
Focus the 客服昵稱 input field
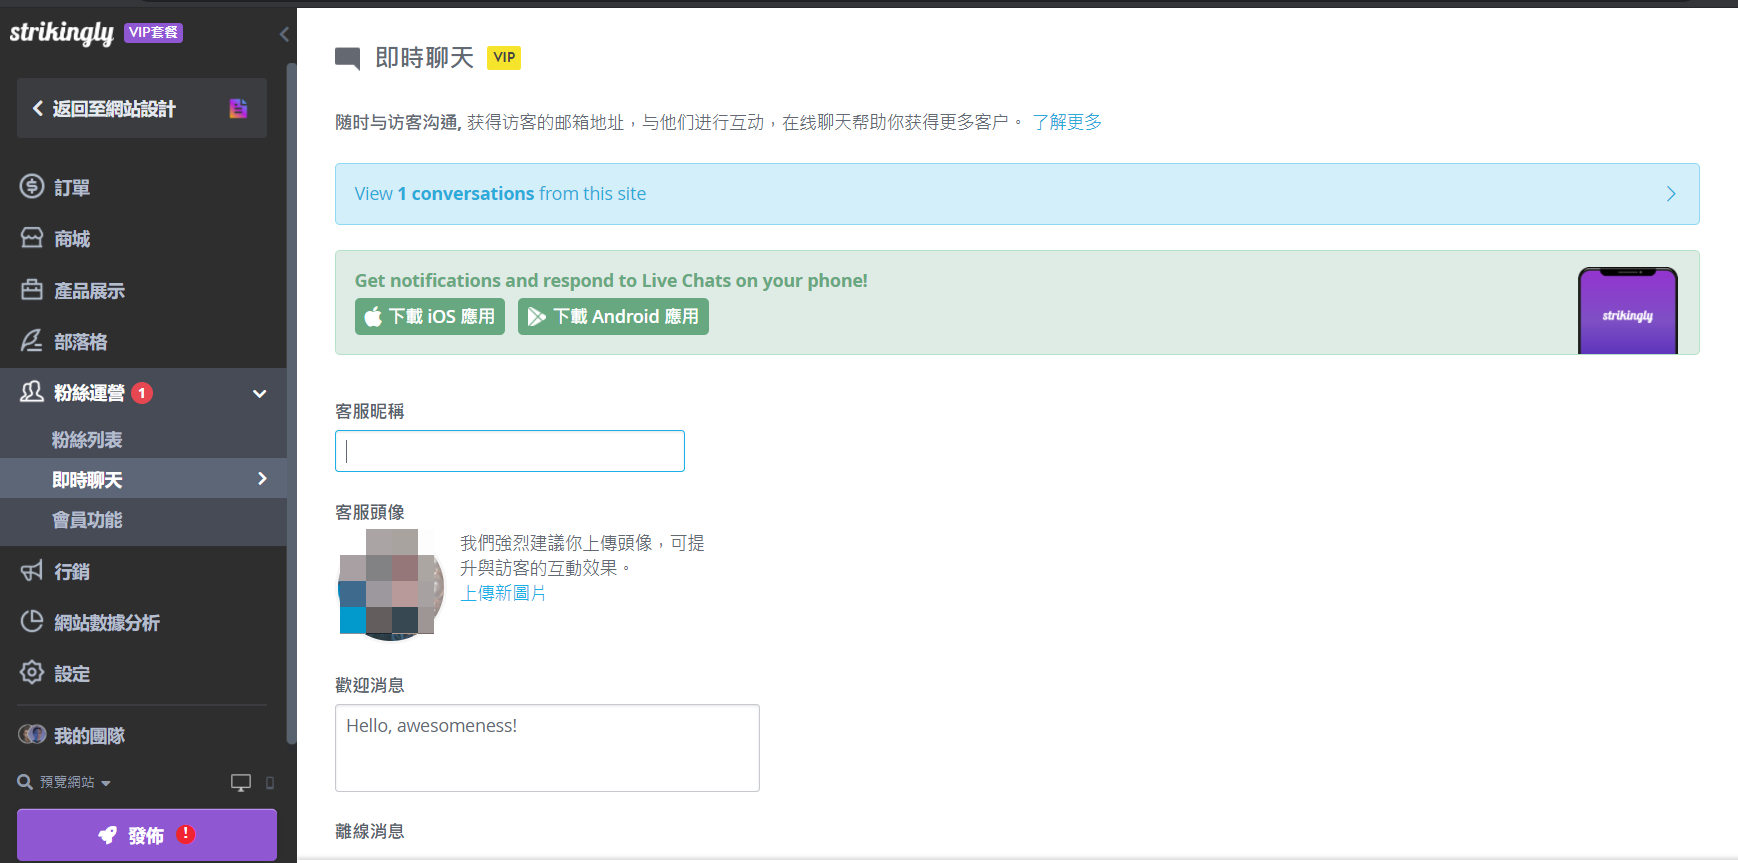pos(510,451)
